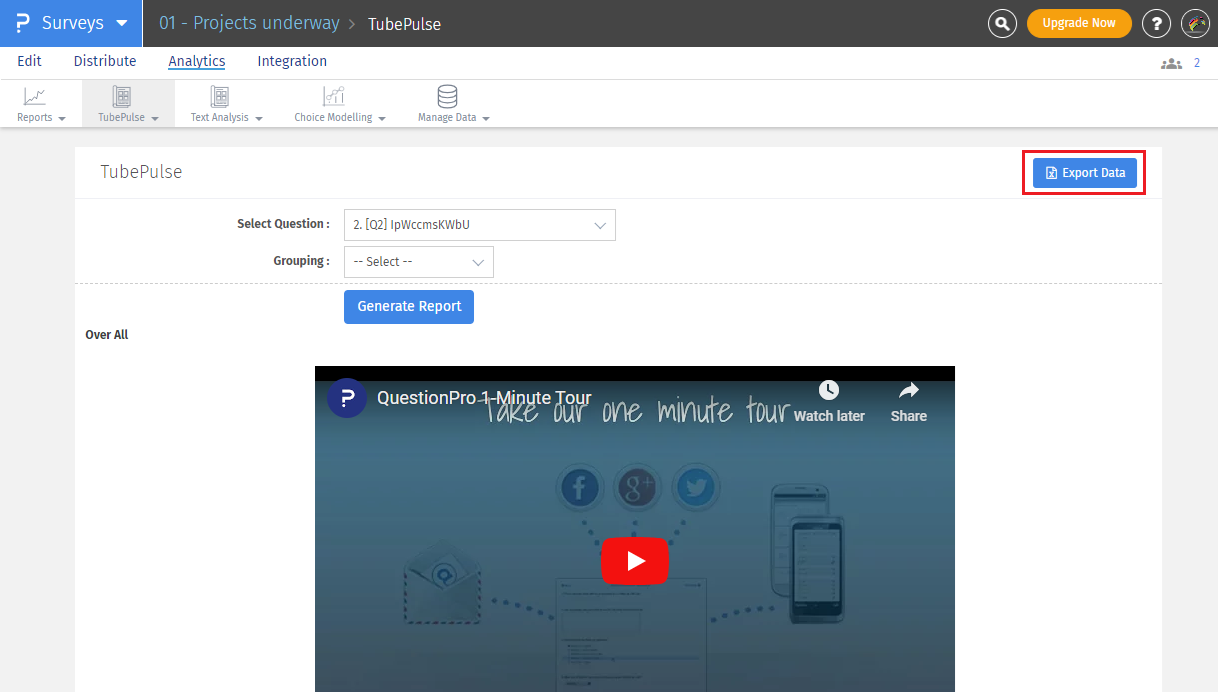
Task: Open the user profile avatar icon
Action: [1195, 23]
